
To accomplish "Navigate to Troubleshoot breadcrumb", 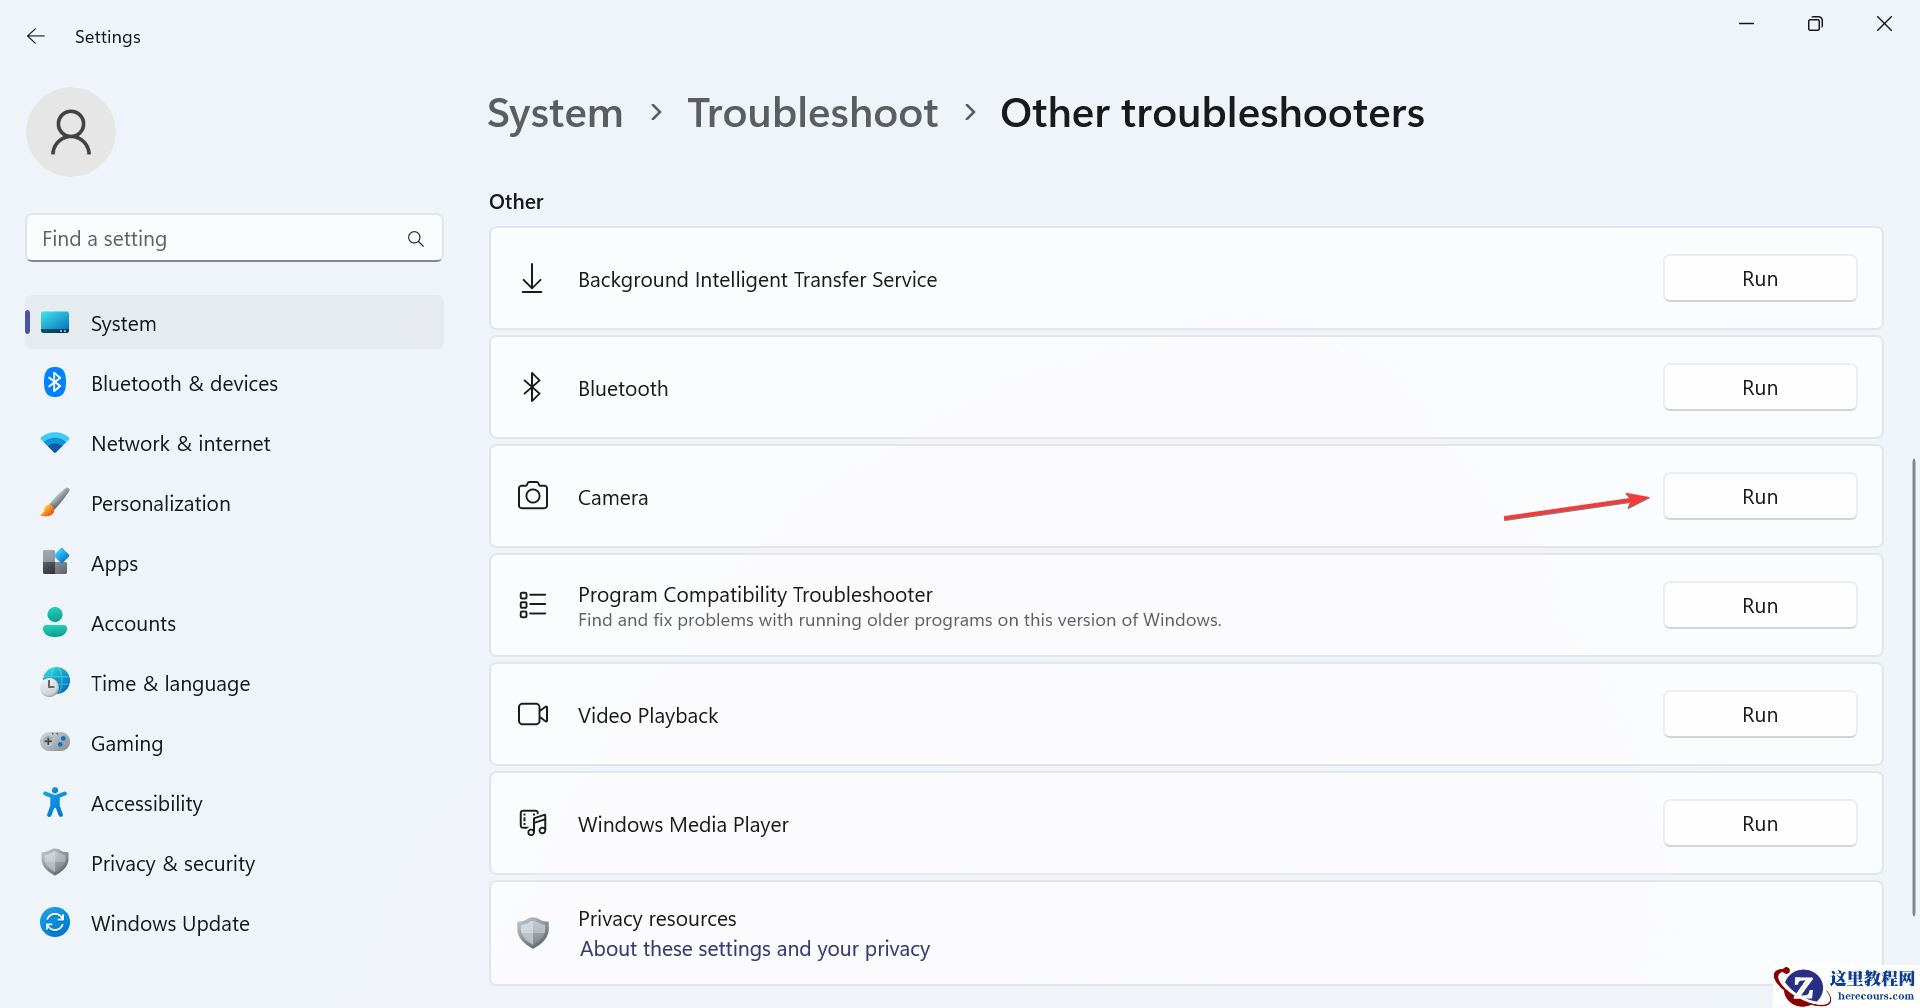I will (x=812, y=113).
